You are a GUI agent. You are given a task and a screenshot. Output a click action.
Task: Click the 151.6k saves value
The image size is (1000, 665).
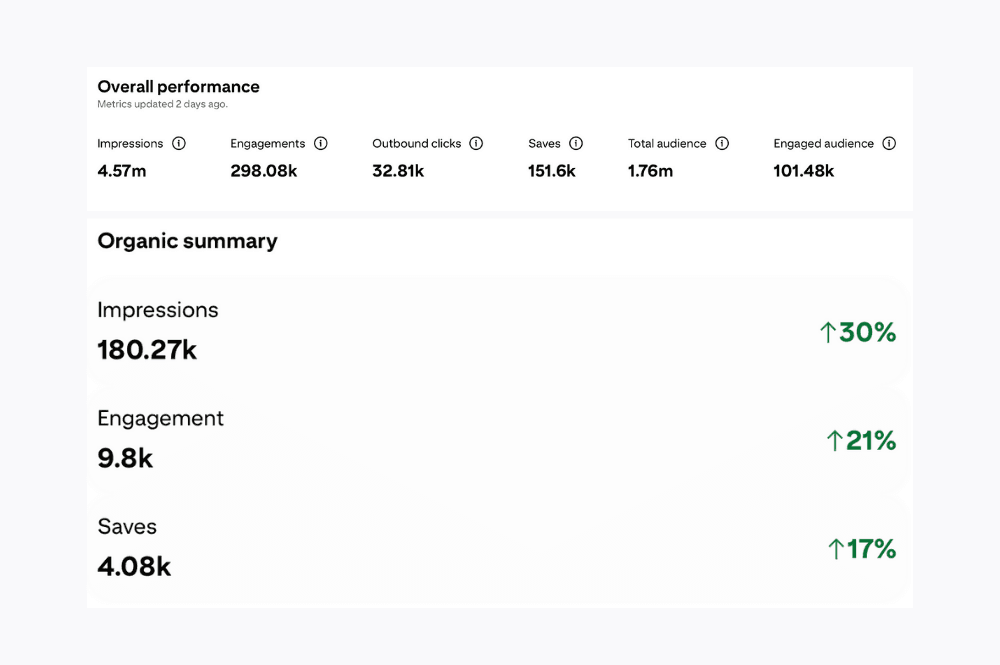(552, 171)
